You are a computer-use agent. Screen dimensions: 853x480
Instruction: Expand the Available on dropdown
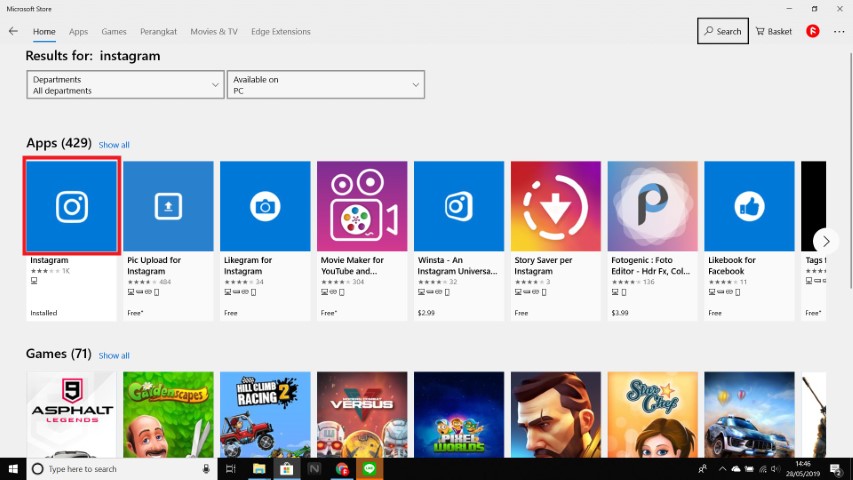click(326, 84)
